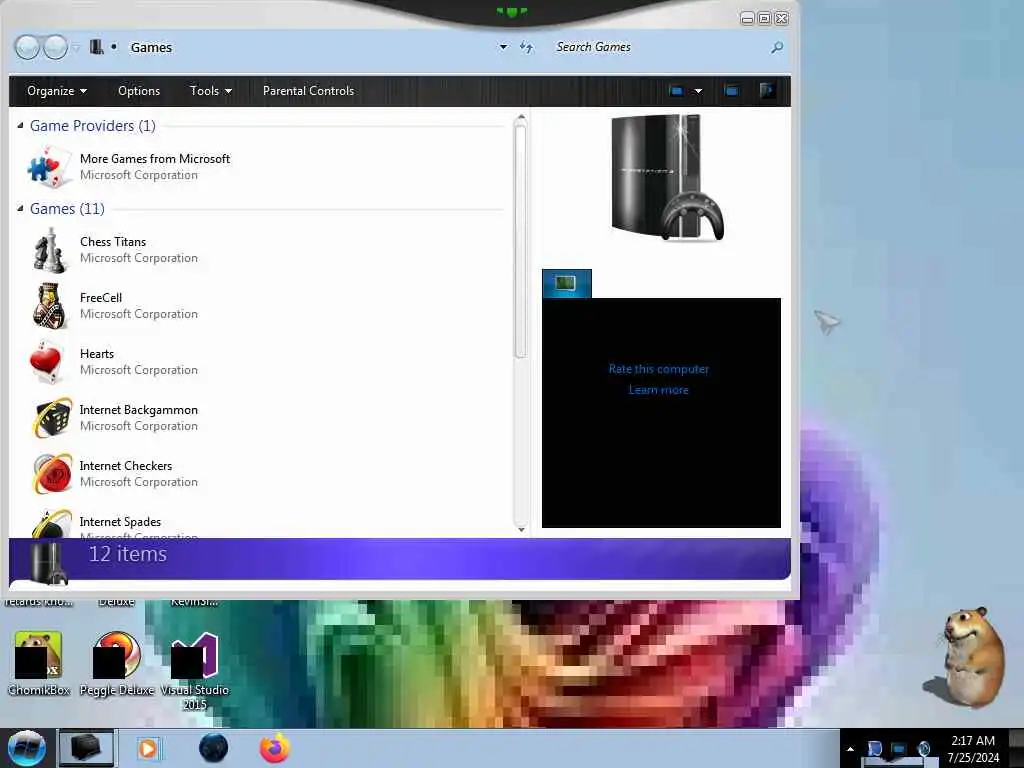Click the Games folder icon in address bar
This screenshot has height=768, width=1024.
click(97, 47)
